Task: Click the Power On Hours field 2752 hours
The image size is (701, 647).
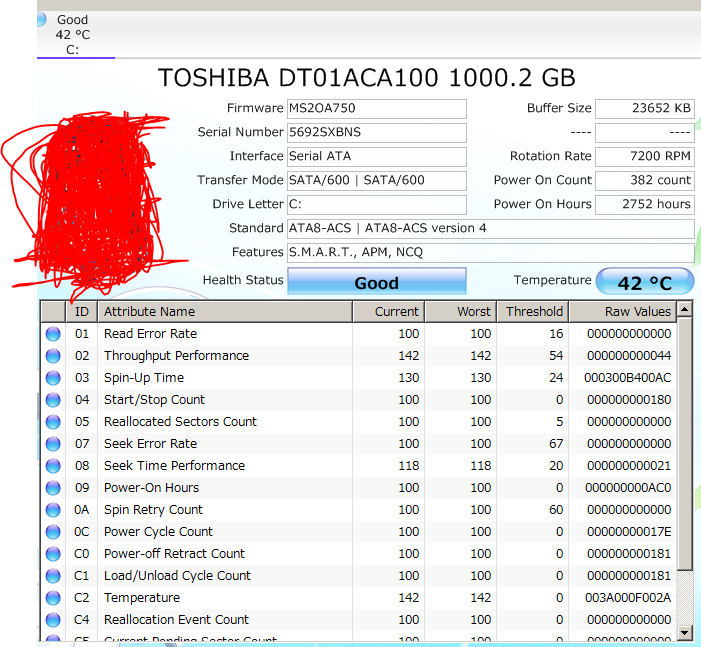Action: 645,204
